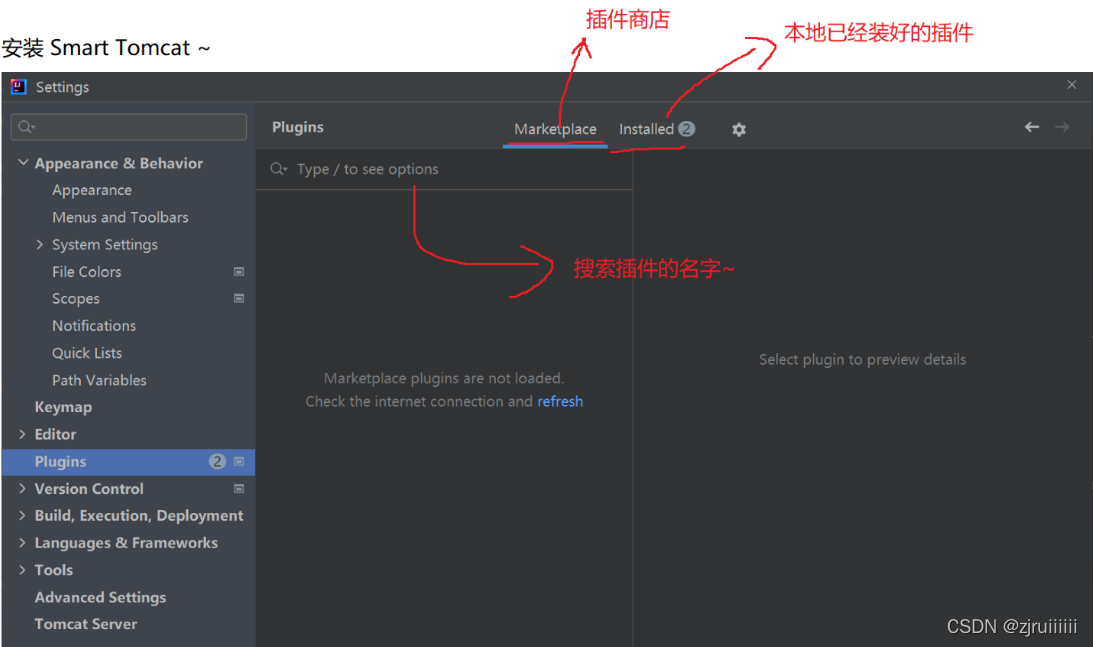Click the plugin search magnifier icon

279,169
